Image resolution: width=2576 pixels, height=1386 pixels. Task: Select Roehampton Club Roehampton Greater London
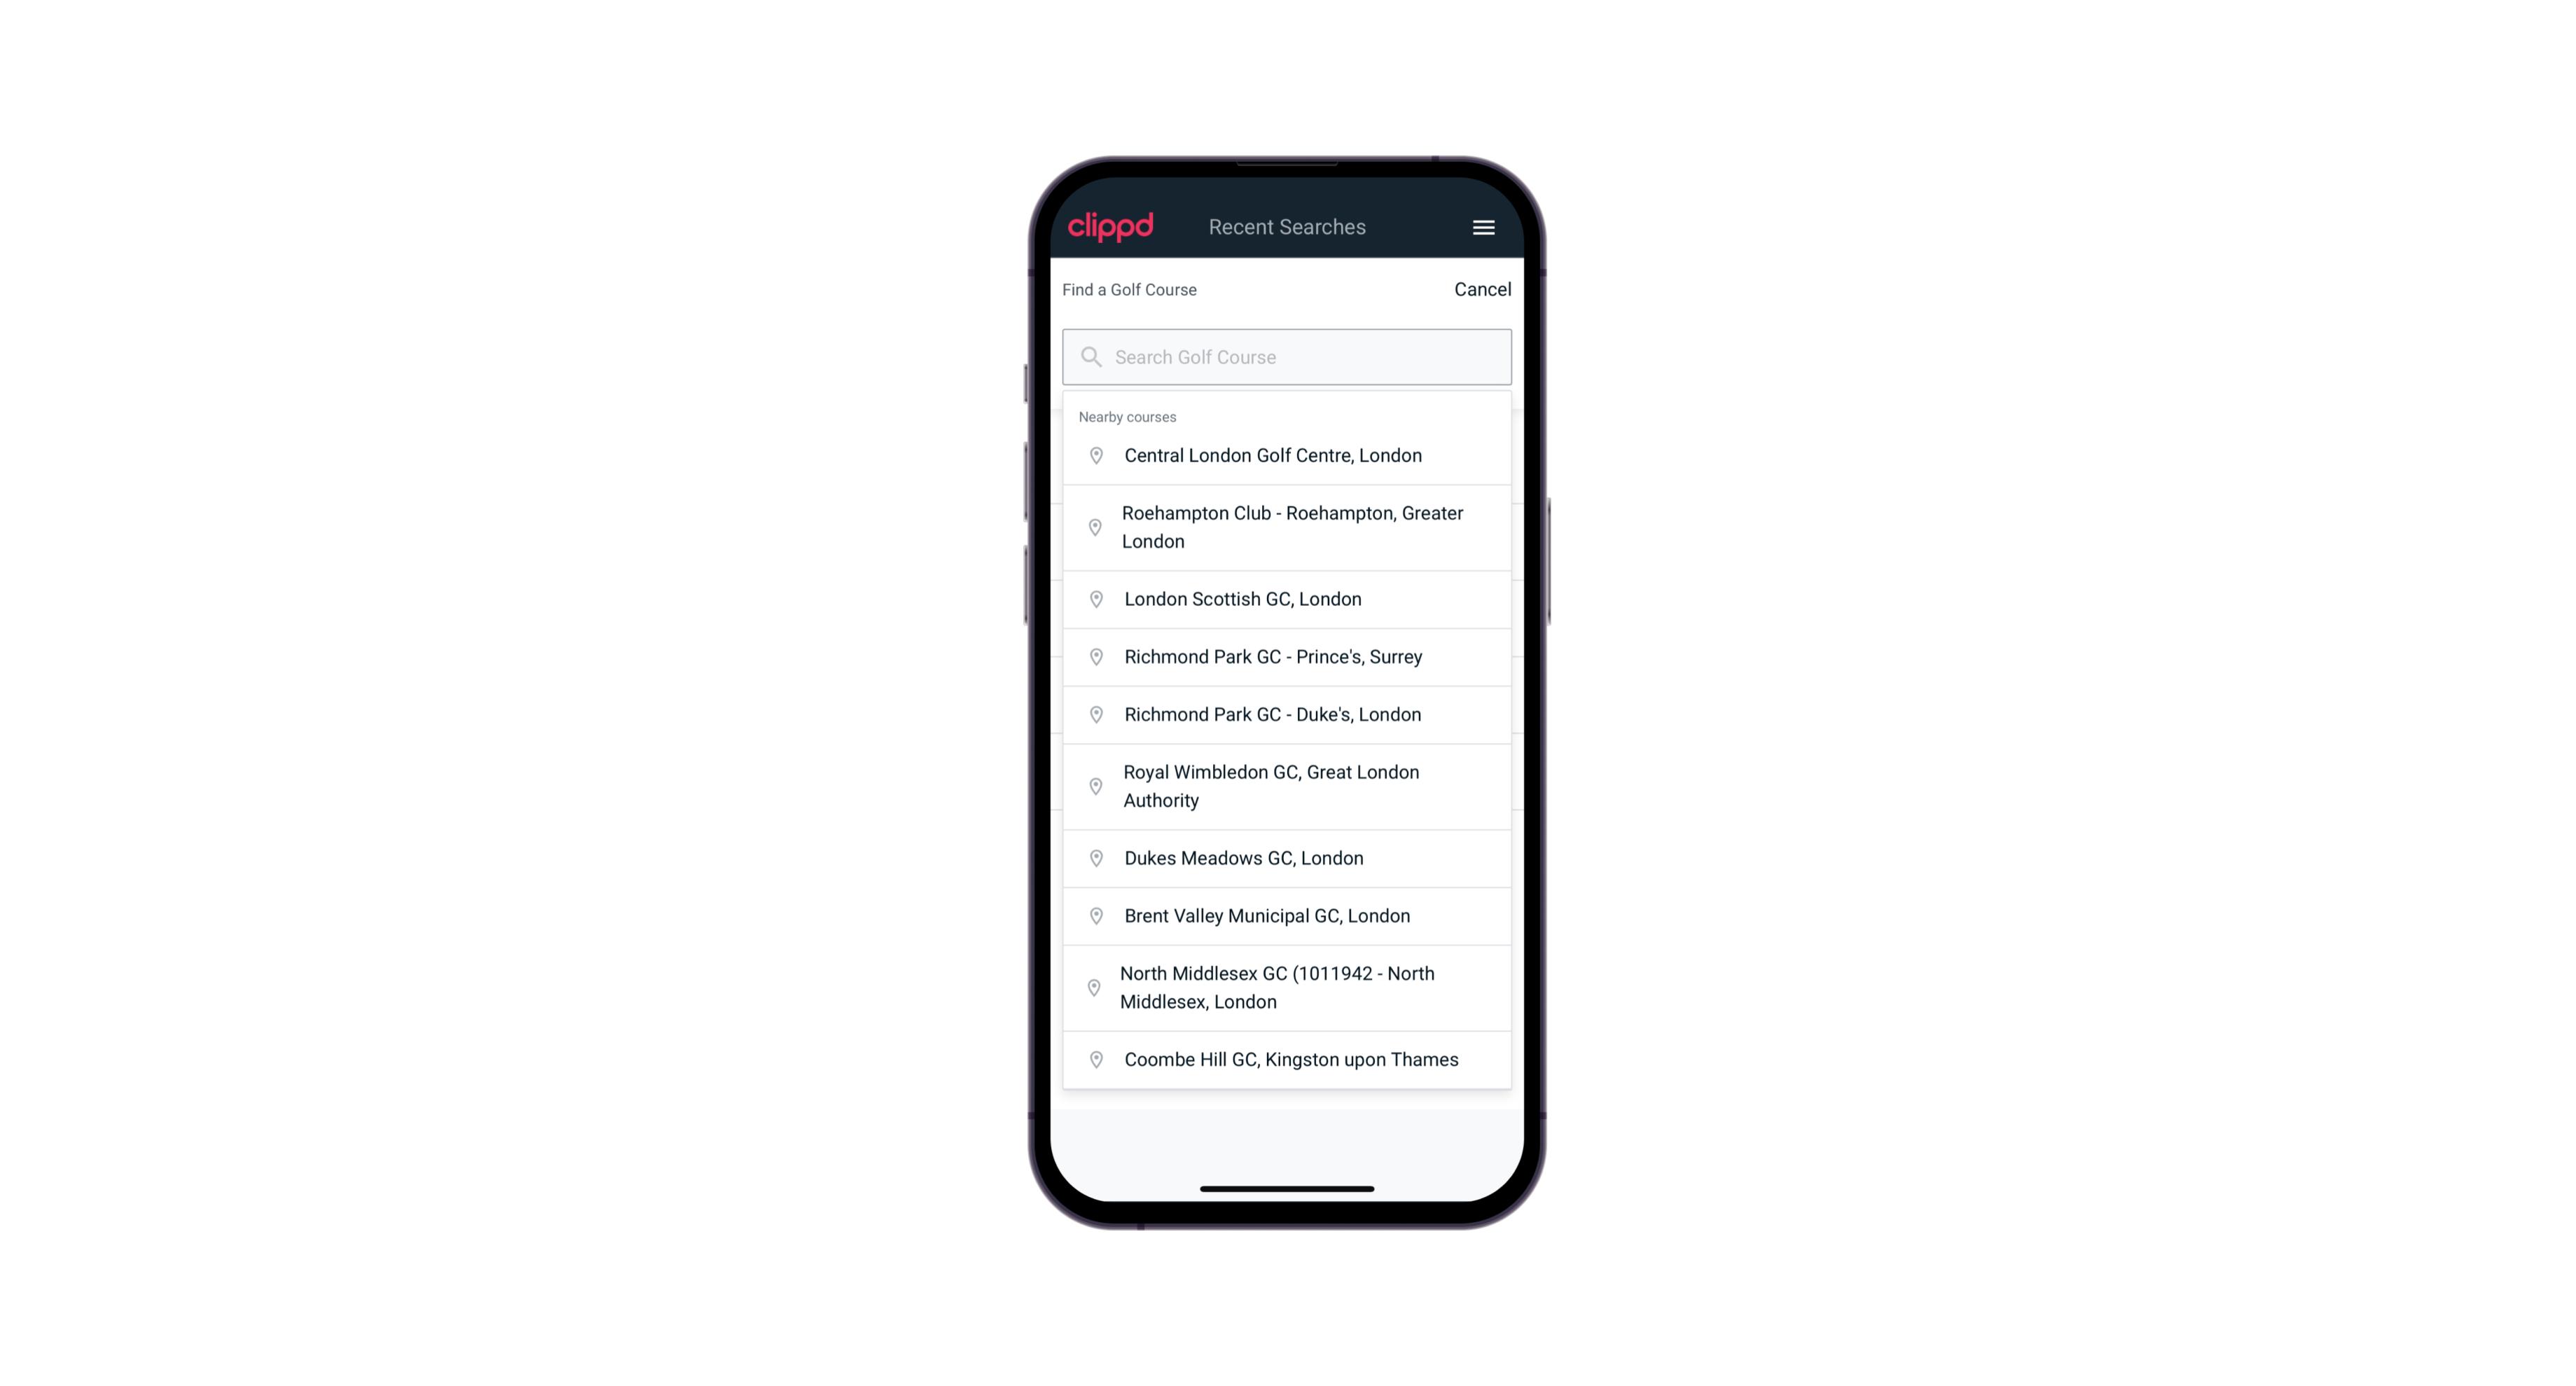(x=1287, y=527)
